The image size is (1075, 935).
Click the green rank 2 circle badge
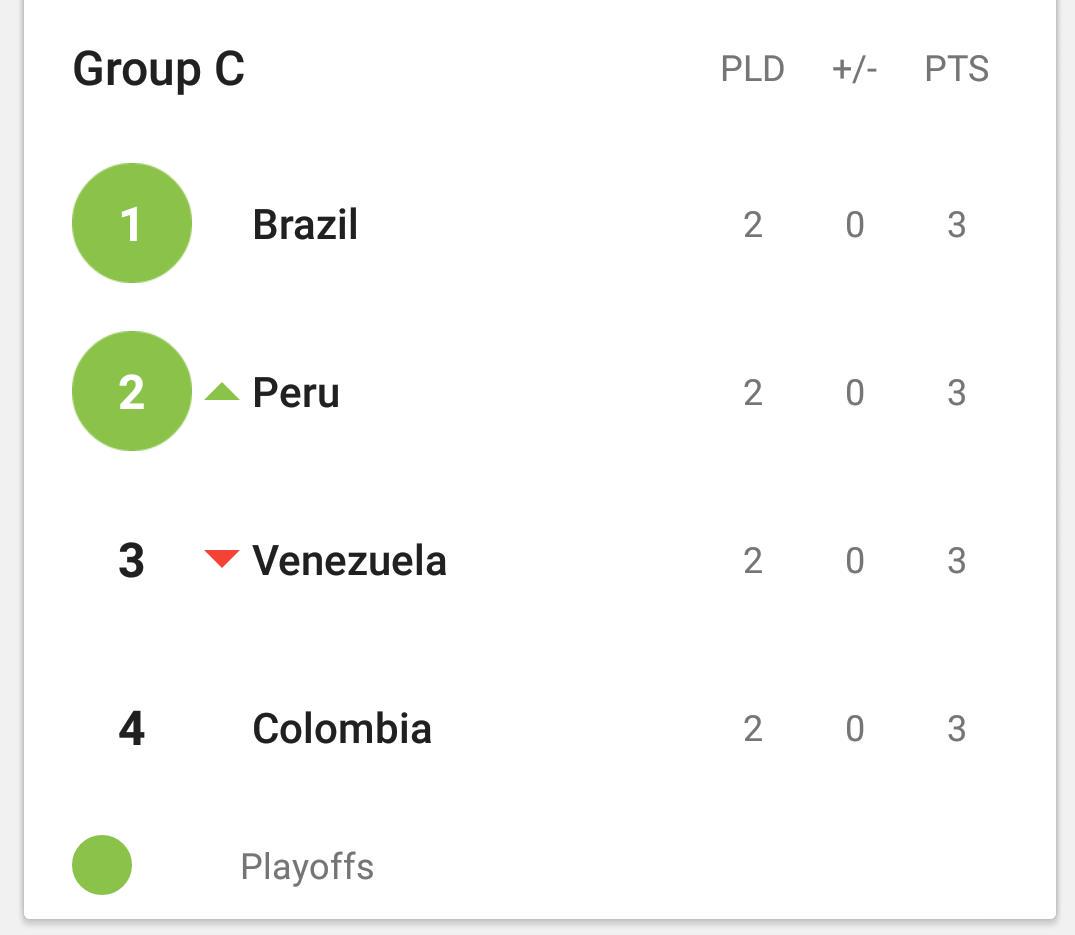(132, 391)
